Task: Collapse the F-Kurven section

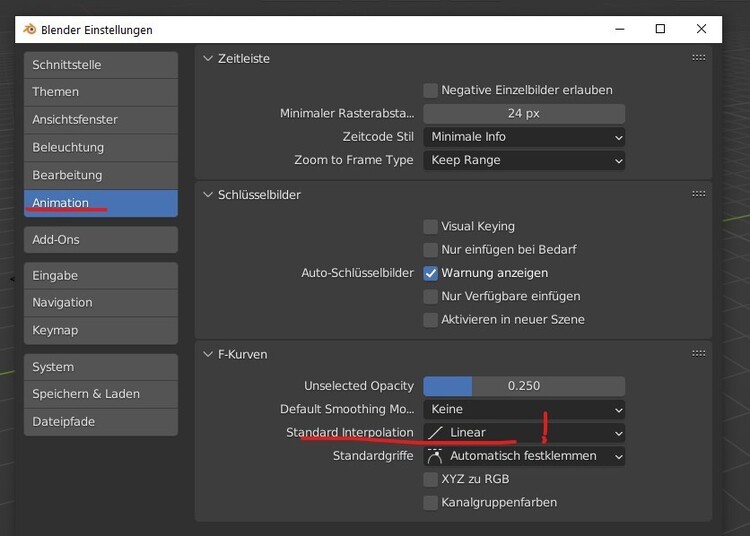Action: 208,354
